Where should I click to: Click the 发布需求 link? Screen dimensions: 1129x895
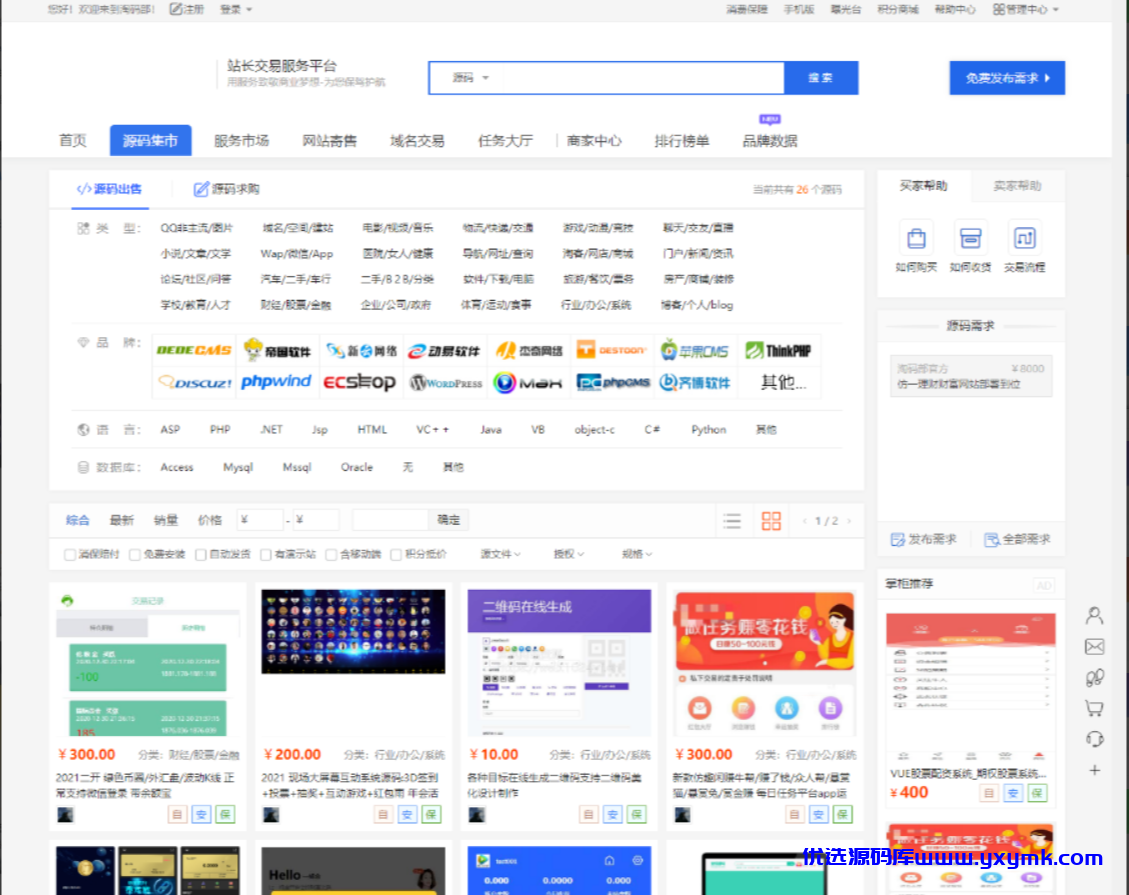[x=924, y=539]
